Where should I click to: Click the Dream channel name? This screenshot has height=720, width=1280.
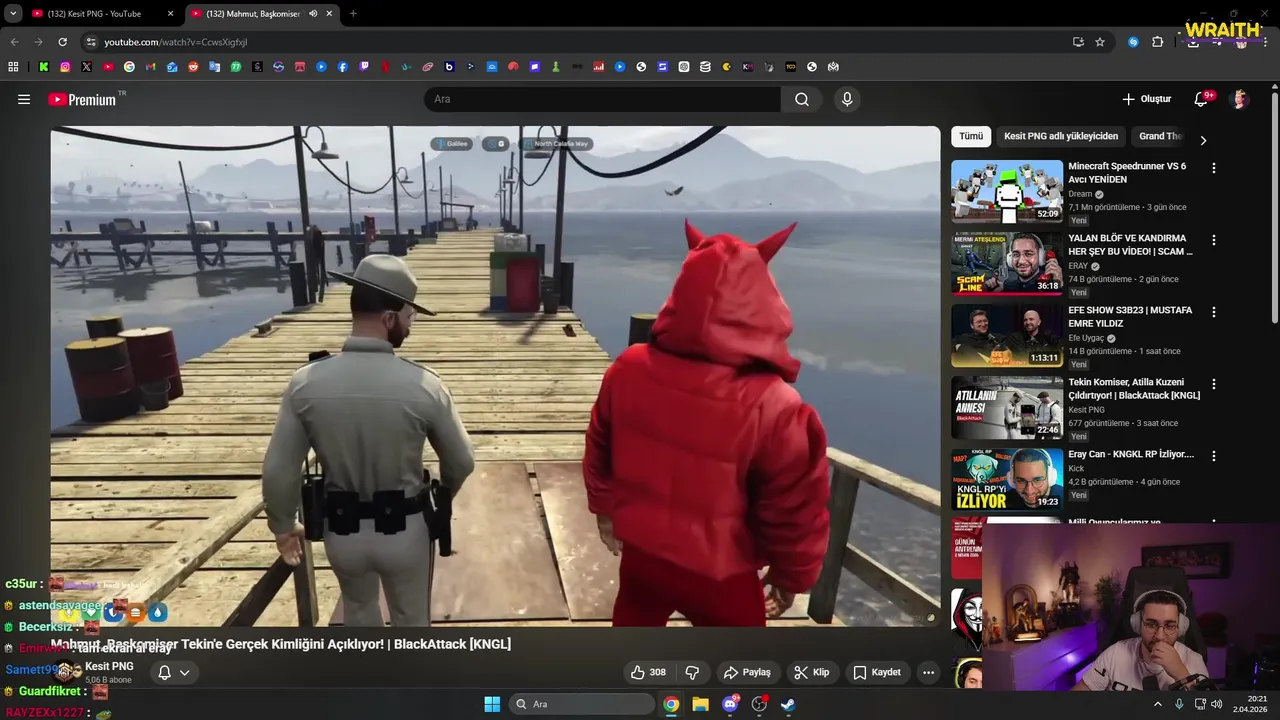(1080, 194)
